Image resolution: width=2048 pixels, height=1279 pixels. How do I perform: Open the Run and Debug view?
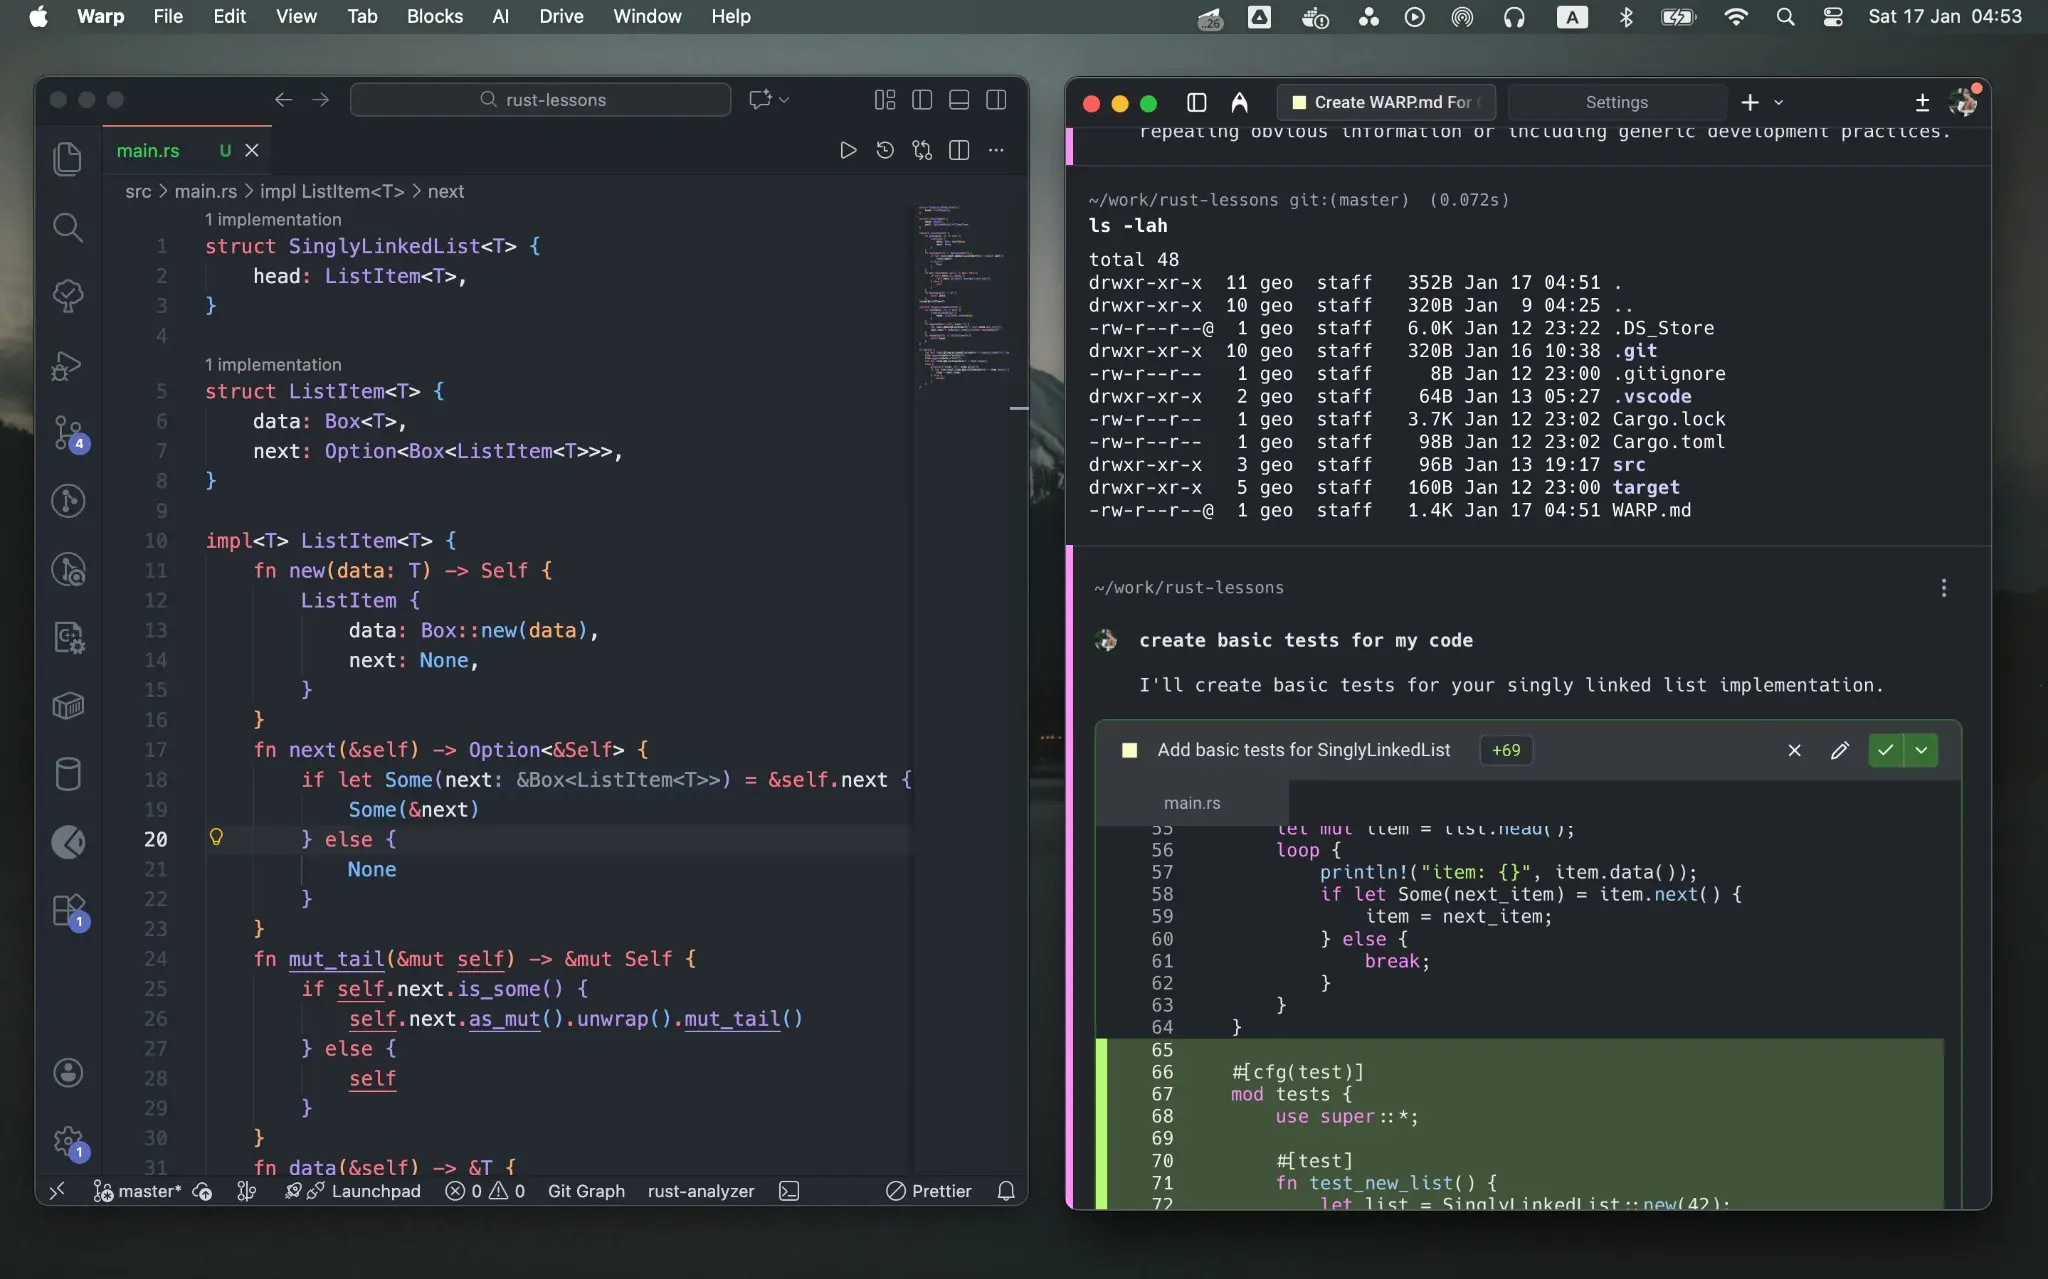point(68,365)
